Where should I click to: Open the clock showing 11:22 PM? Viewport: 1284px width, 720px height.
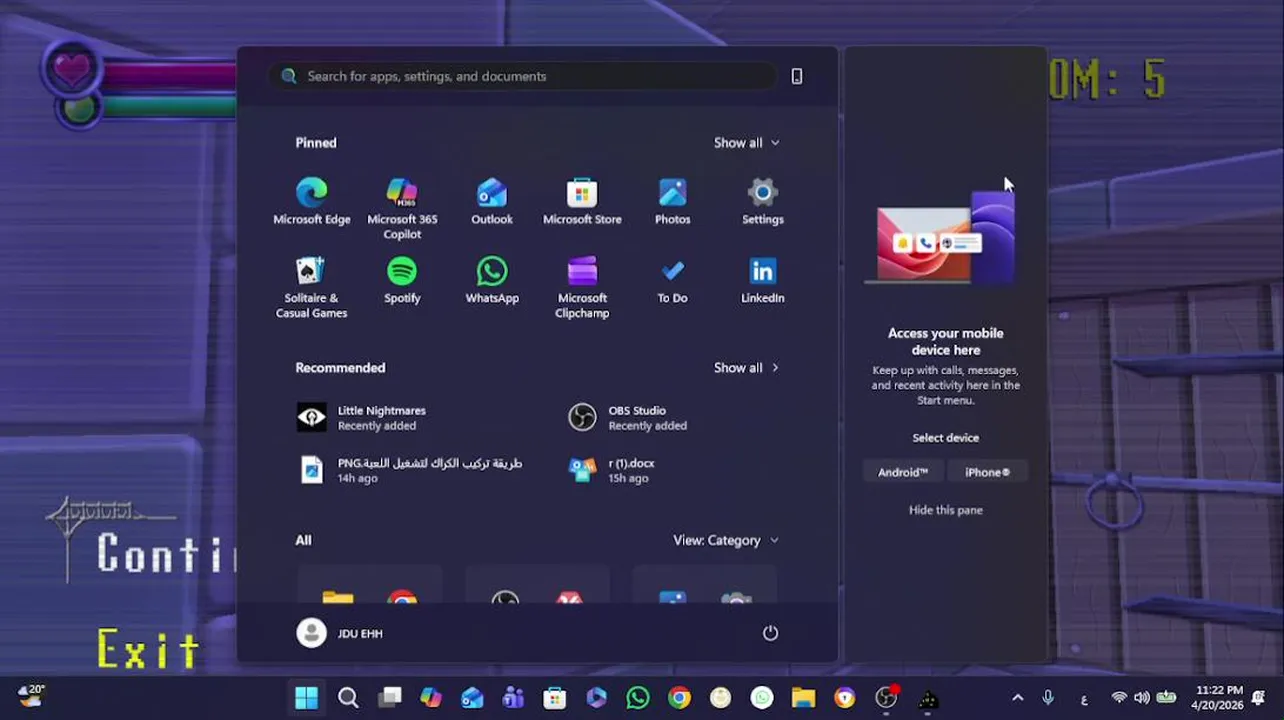(1218, 697)
